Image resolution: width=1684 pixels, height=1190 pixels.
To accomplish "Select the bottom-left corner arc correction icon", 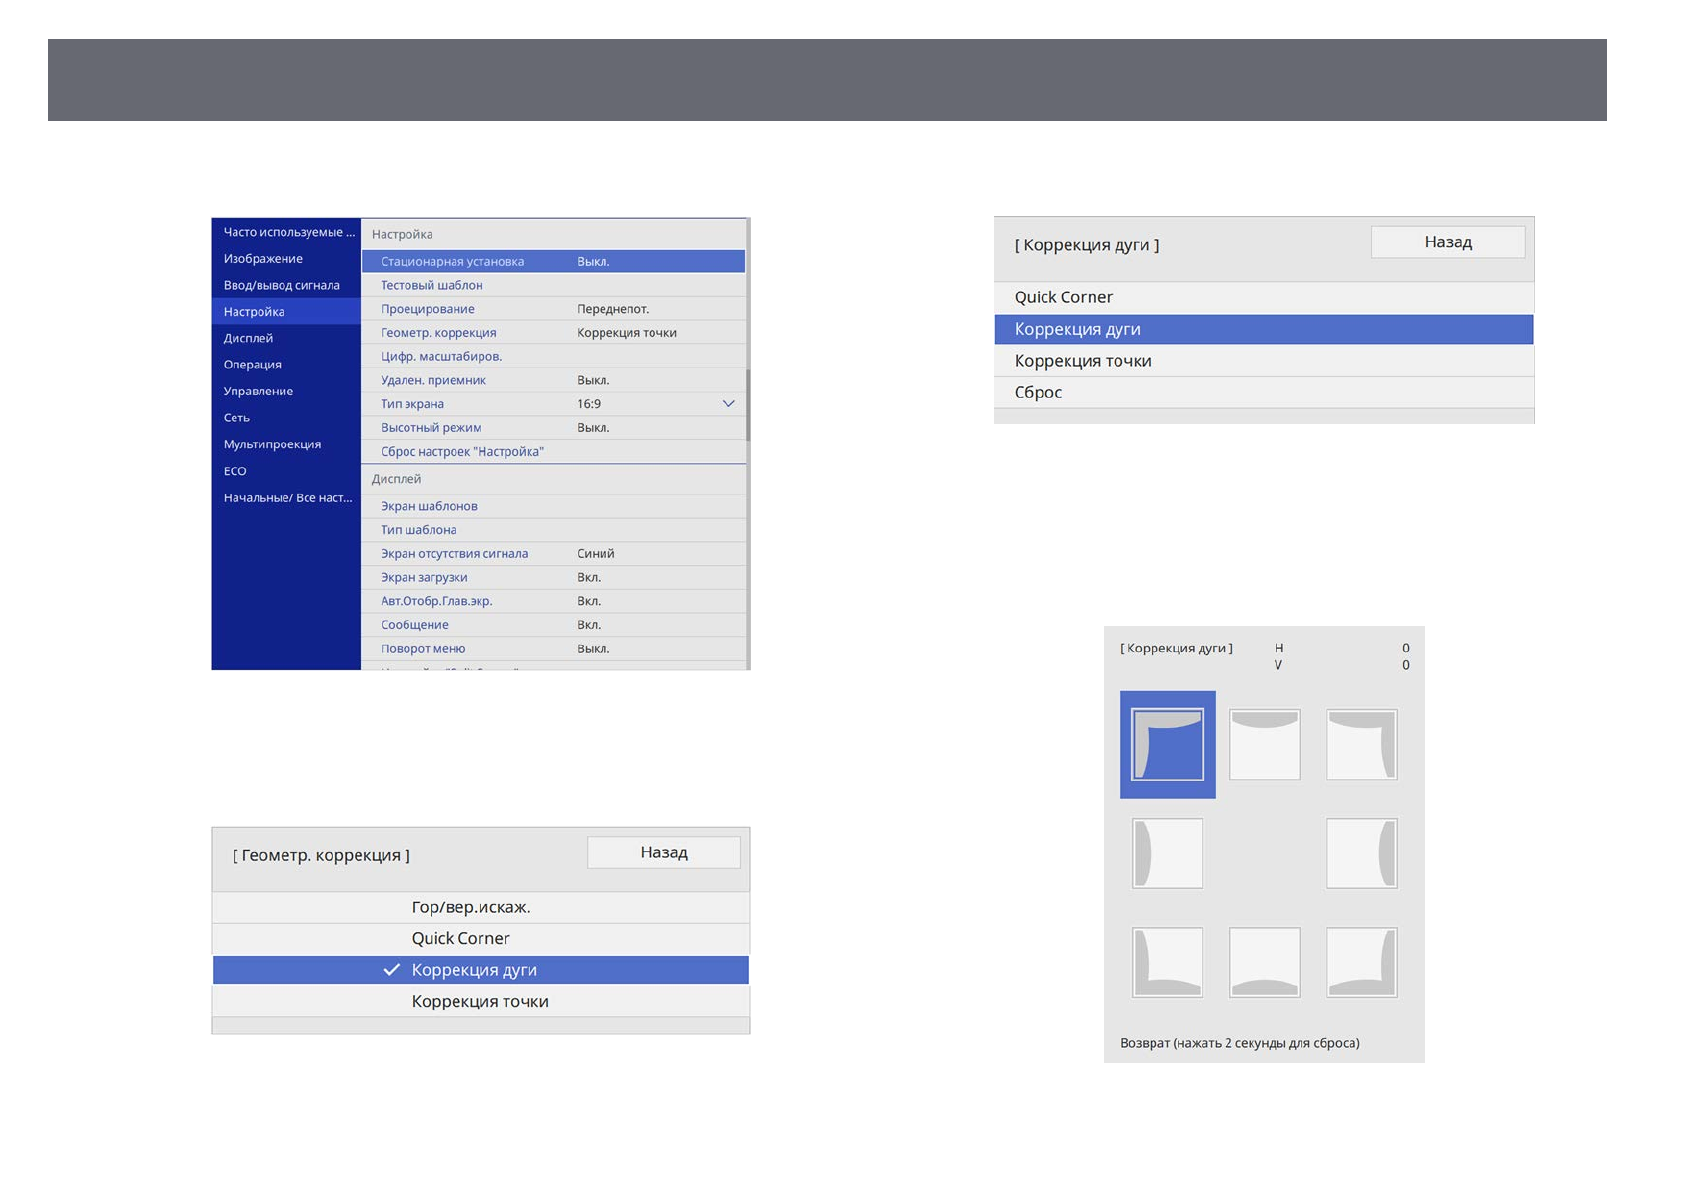I will [x=1167, y=962].
